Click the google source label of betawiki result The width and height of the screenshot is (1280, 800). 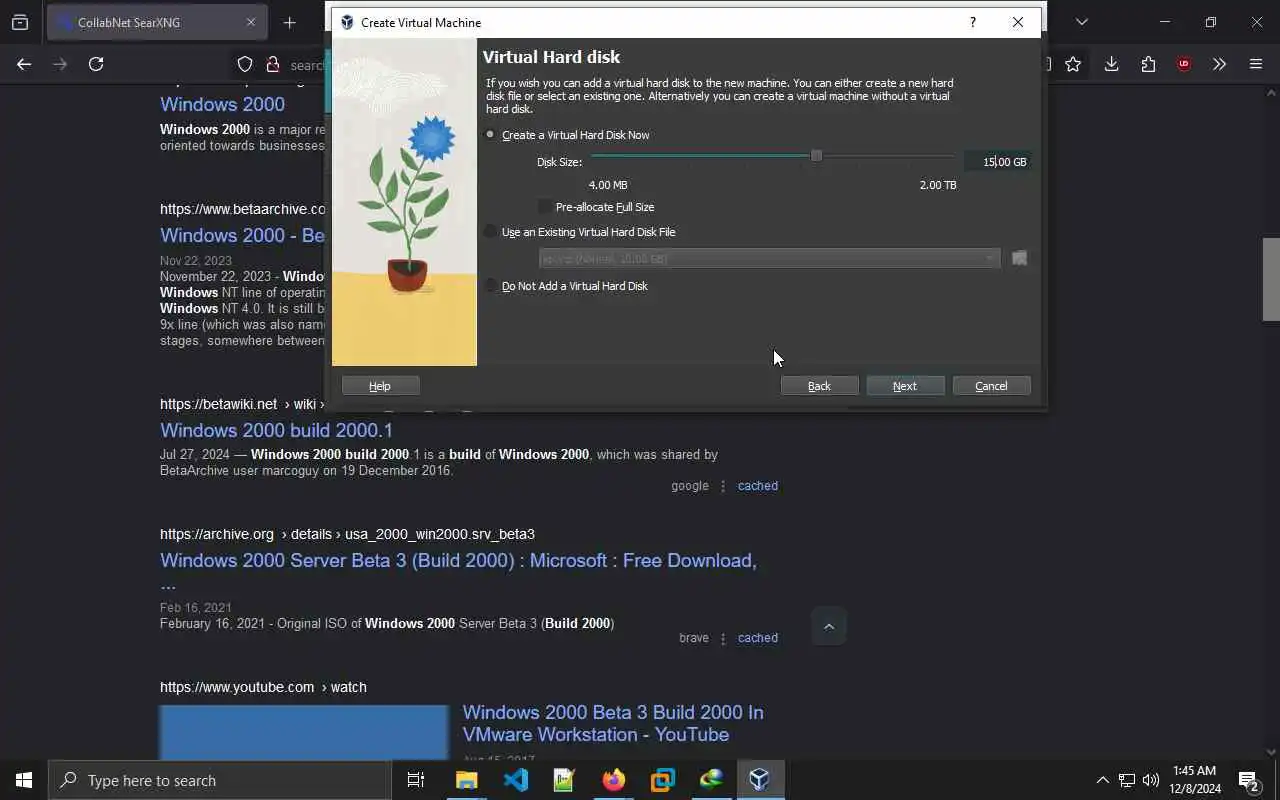(x=690, y=486)
